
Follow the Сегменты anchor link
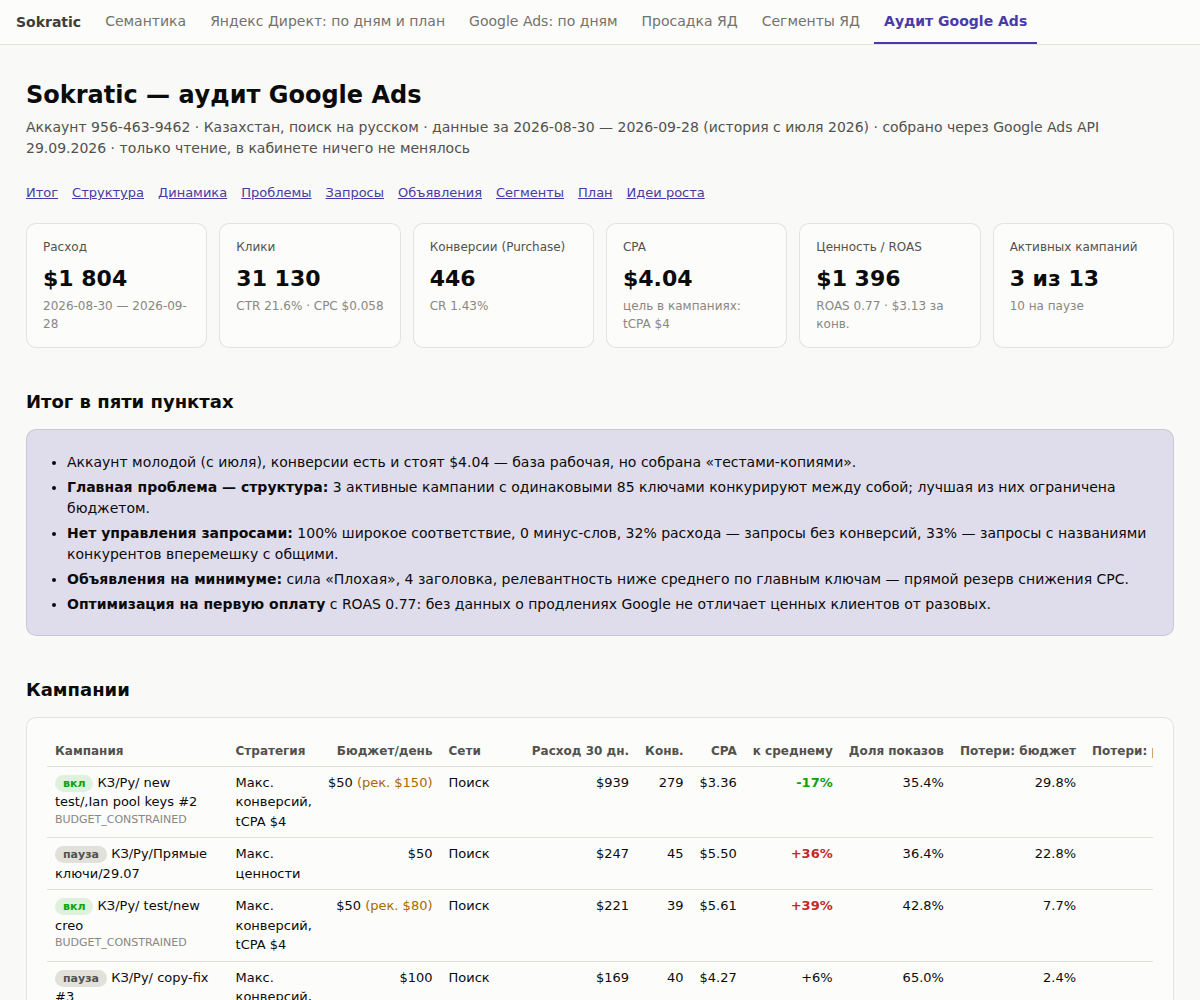click(530, 193)
